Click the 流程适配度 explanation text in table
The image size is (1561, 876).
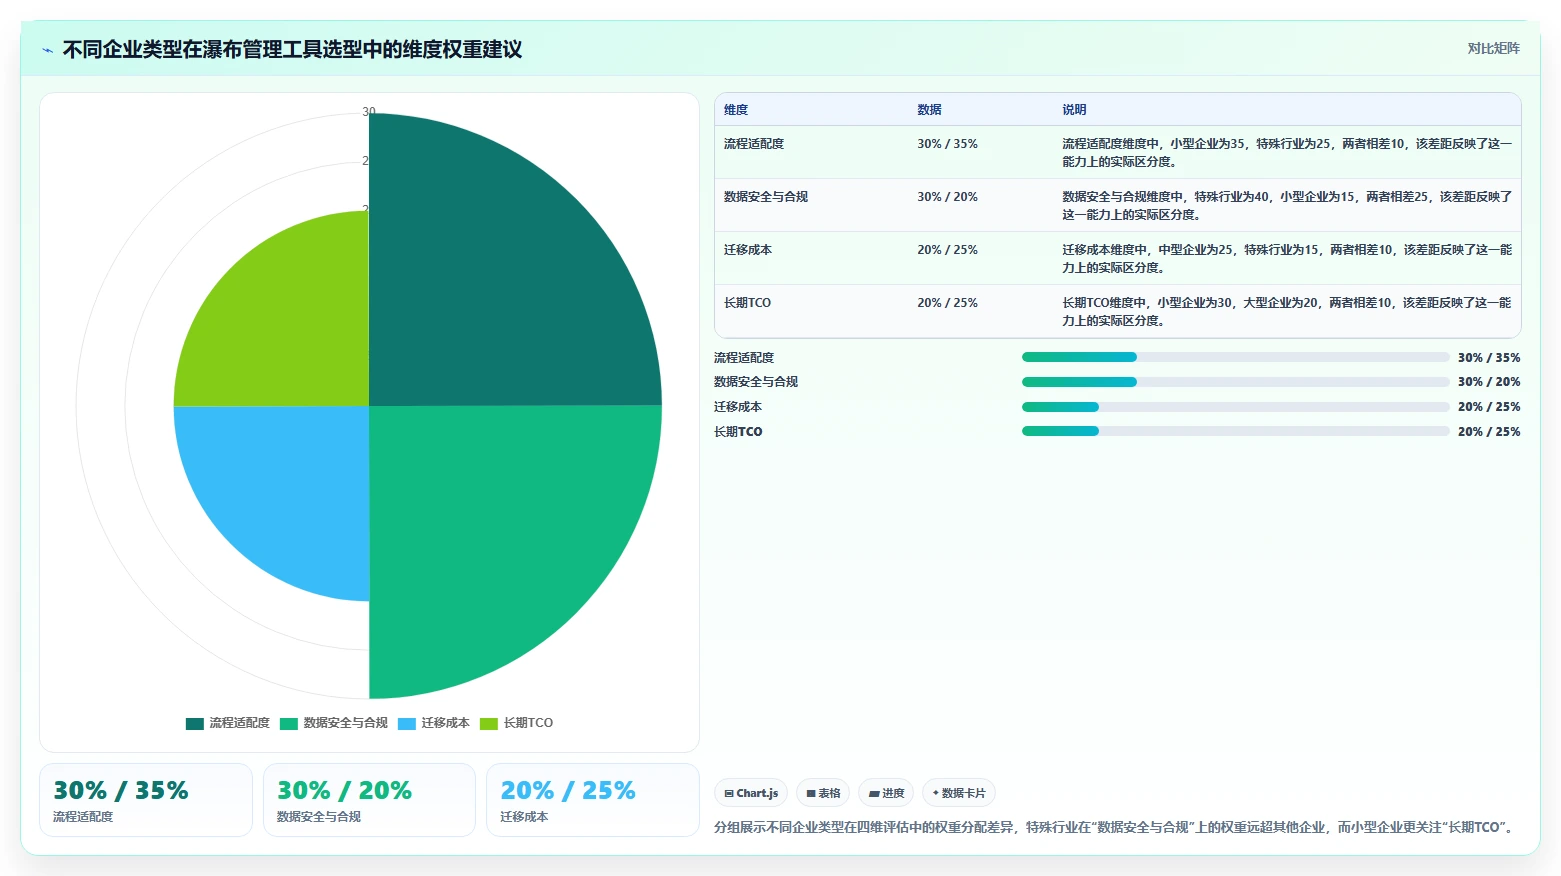coord(1287,153)
